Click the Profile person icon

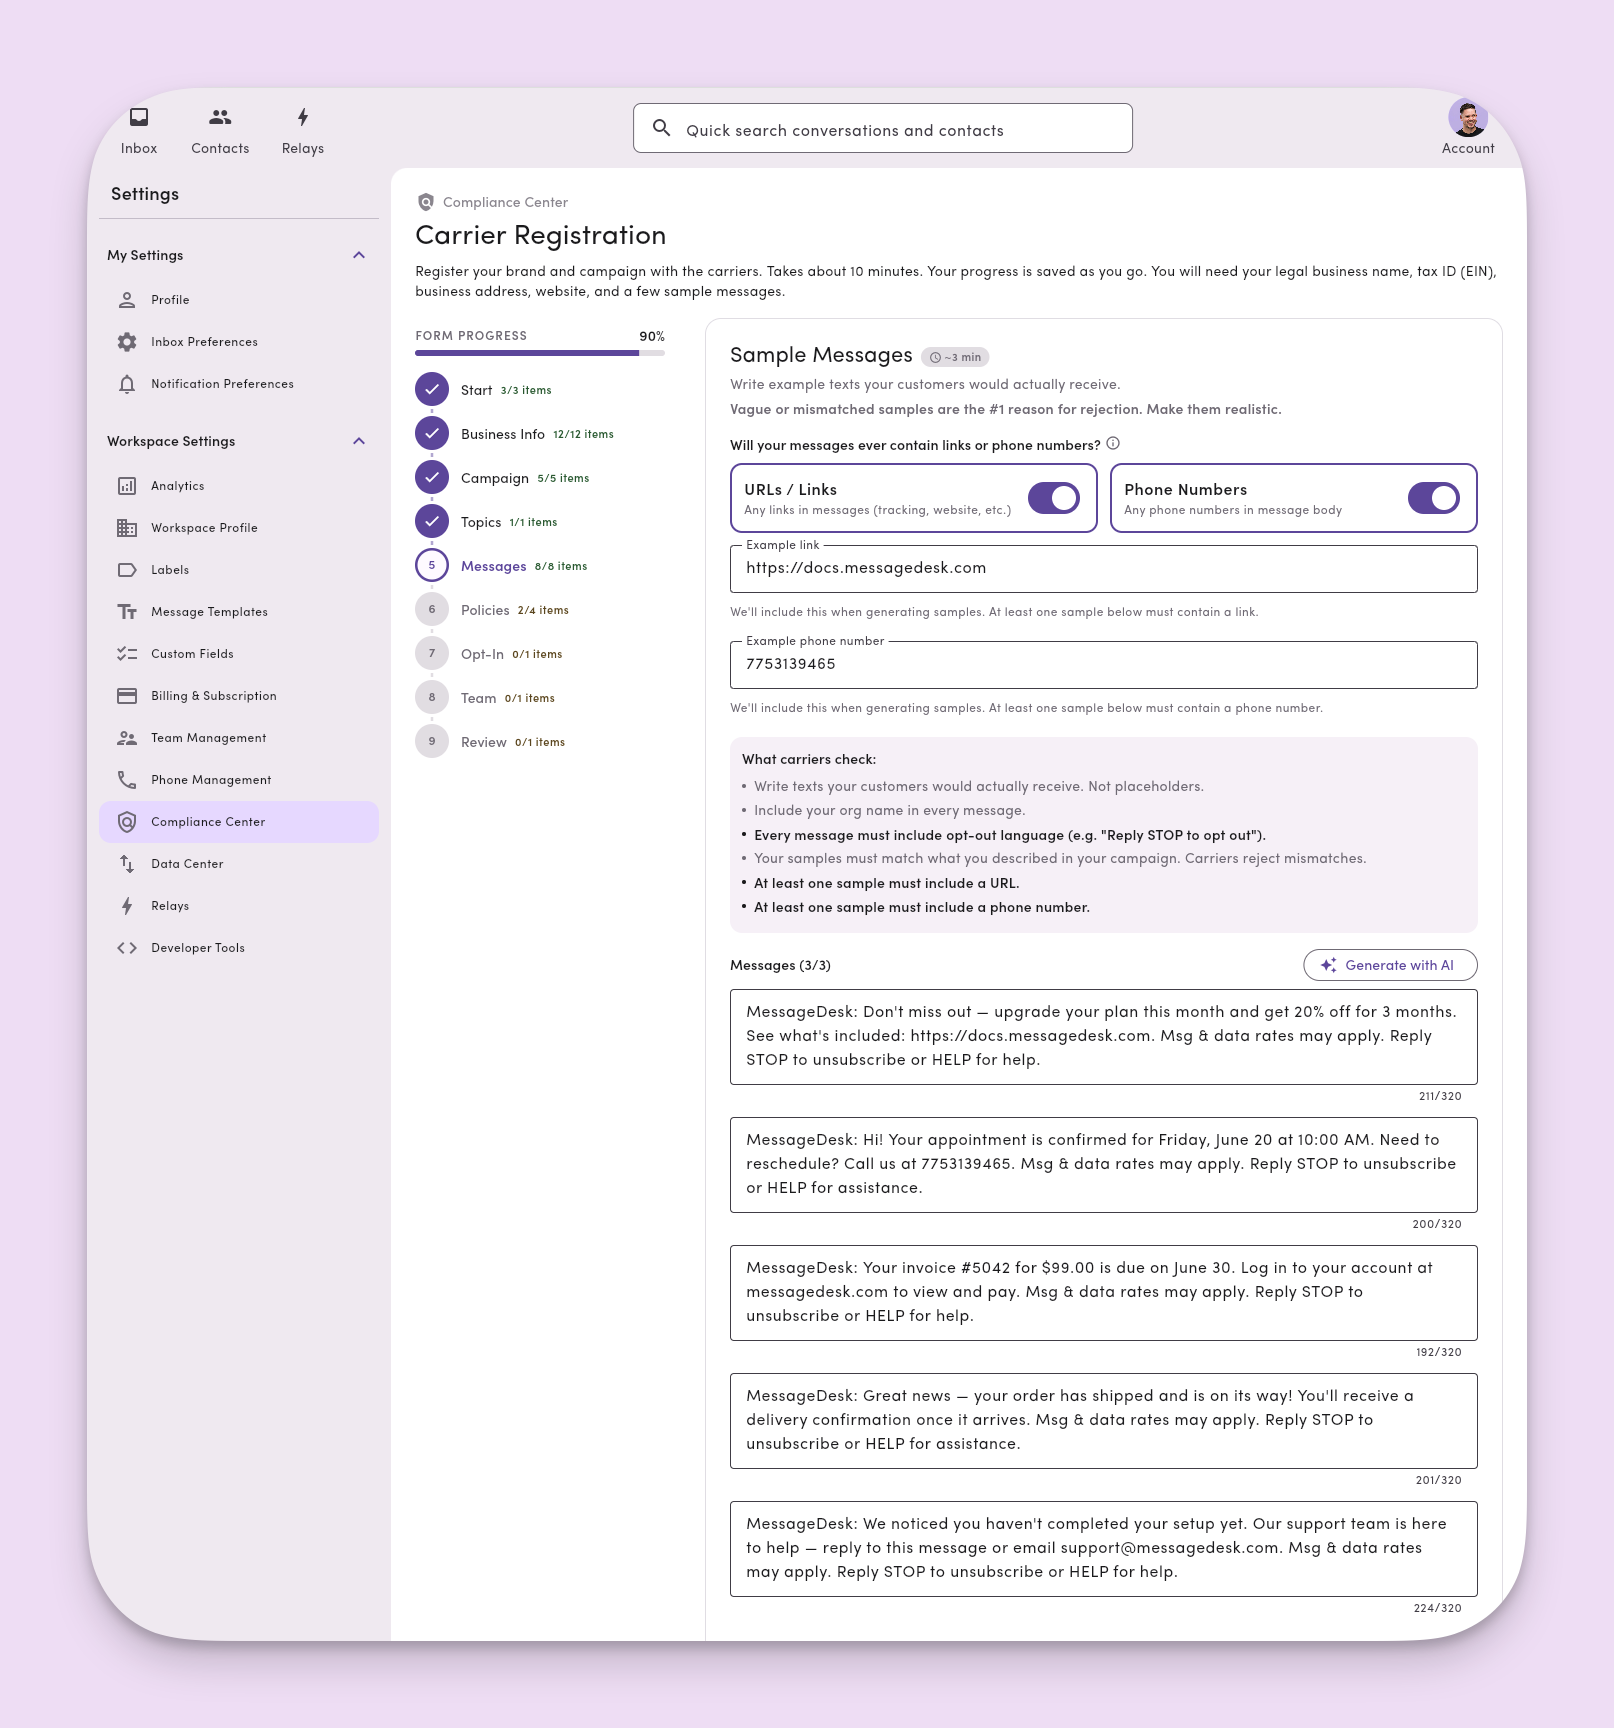tap(127, 300)
